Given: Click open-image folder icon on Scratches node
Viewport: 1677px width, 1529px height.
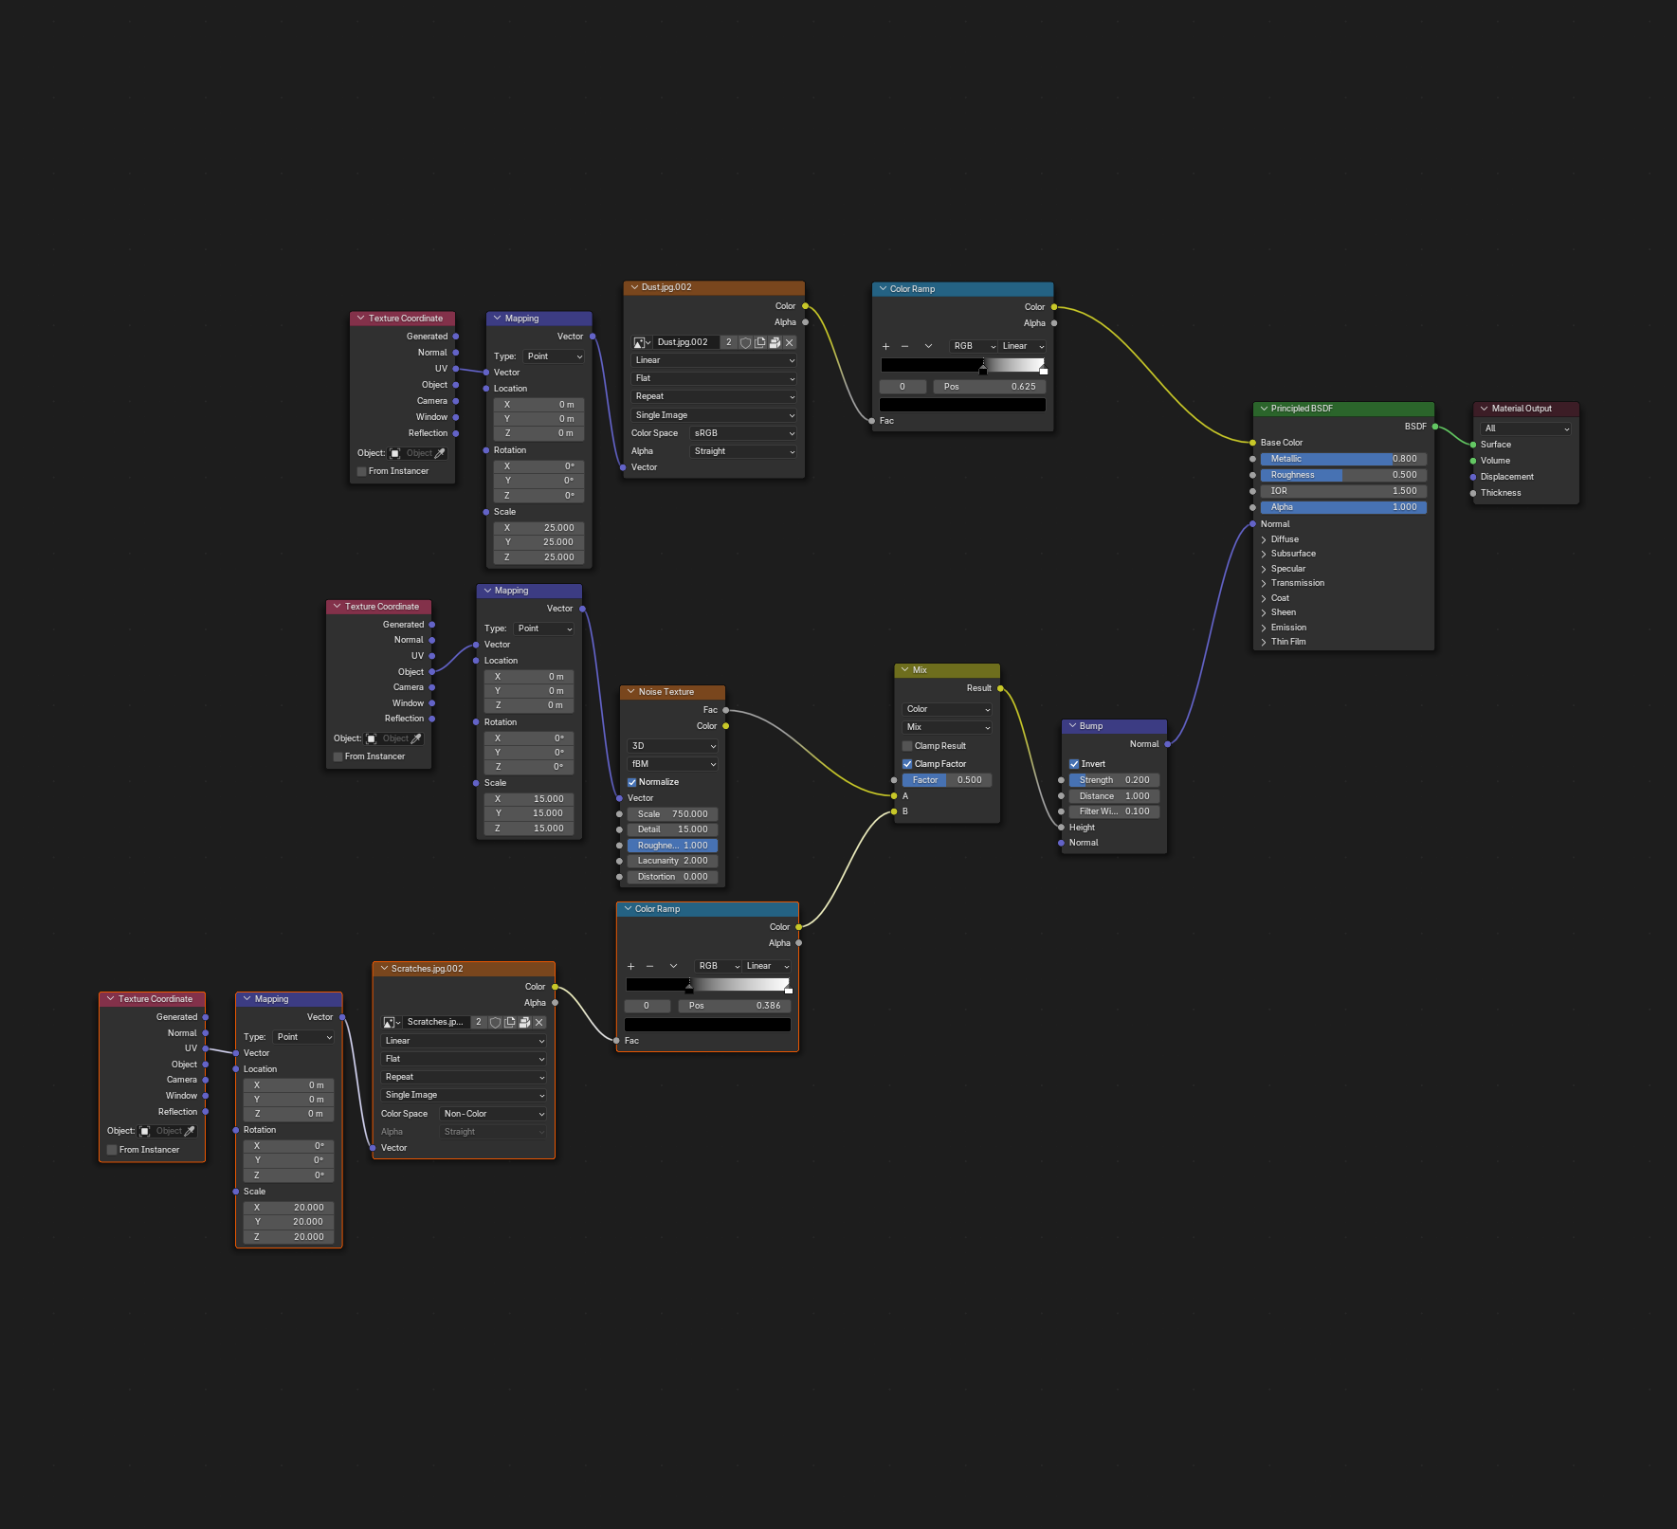Looking at the screenshot, I should coord(525,1022).
